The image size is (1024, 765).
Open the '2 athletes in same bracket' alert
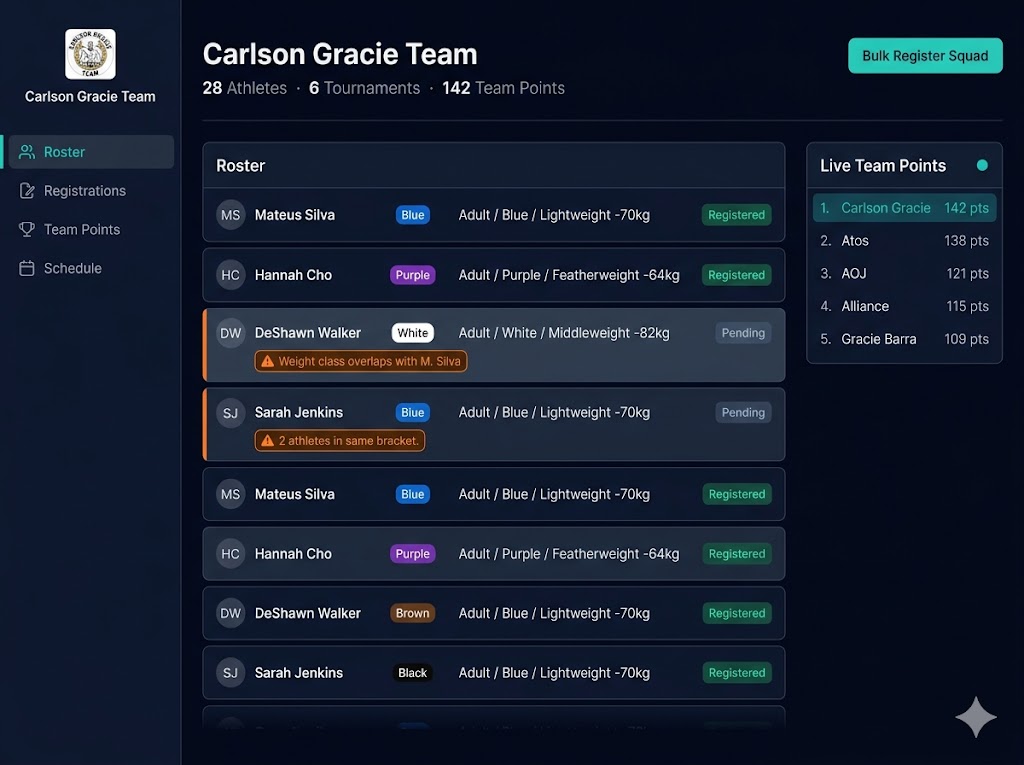tap(340, 441)
